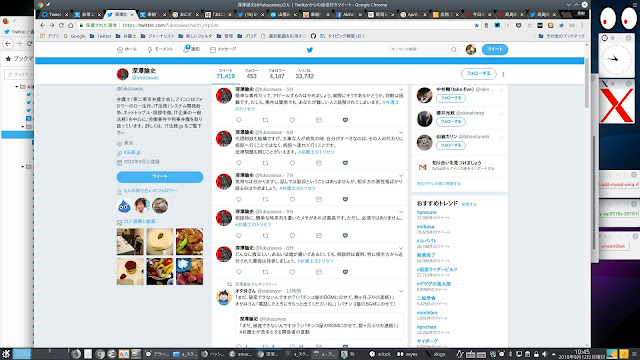The height and width of the screenshot is (360, 640).
Task: Retweet the third tweet posted 7 minutes ago
Action: pyautogui.click(x=265, y=199)
